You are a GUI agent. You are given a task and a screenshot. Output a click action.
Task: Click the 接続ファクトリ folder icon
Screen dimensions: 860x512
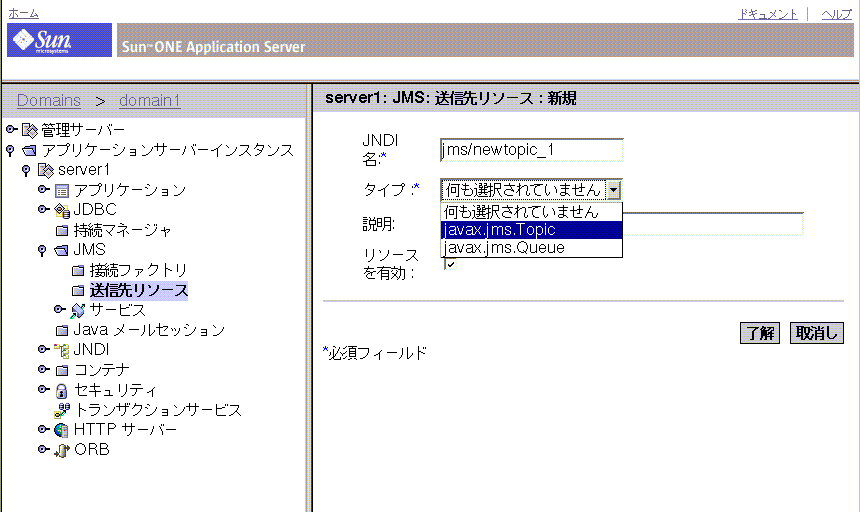[x=78, y=270]
